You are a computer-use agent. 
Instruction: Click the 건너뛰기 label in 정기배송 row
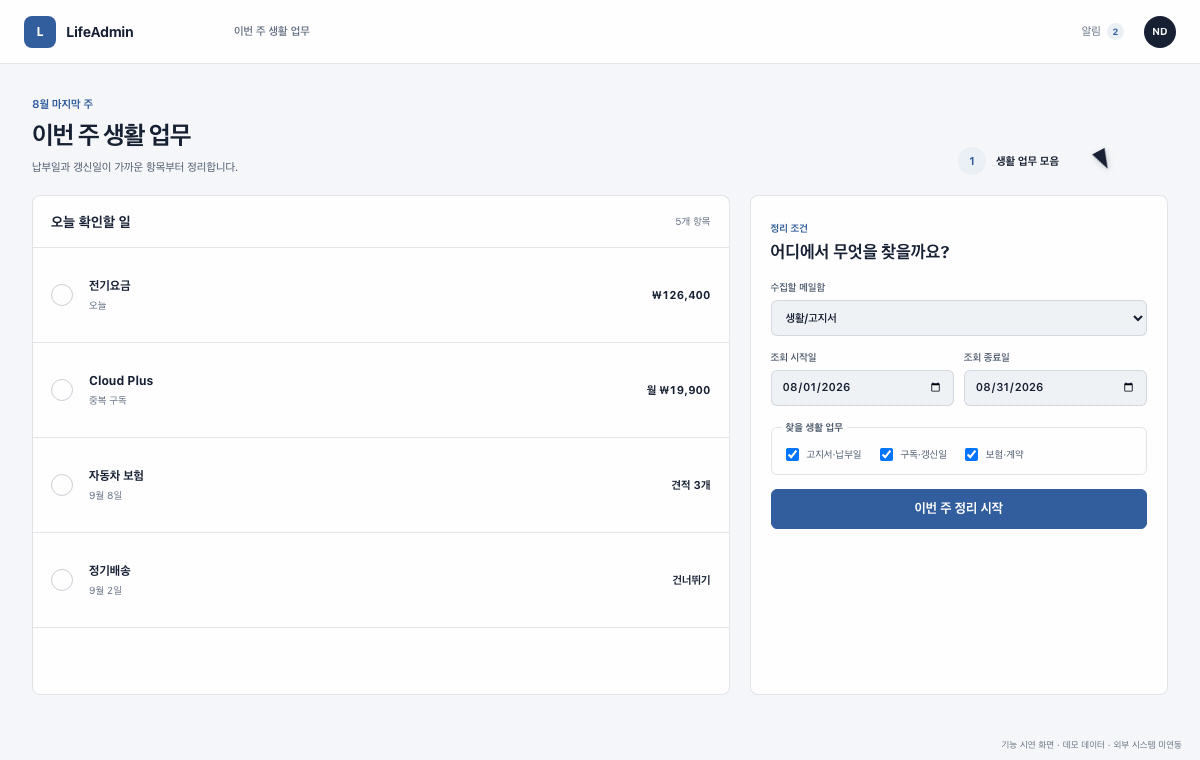691,580
